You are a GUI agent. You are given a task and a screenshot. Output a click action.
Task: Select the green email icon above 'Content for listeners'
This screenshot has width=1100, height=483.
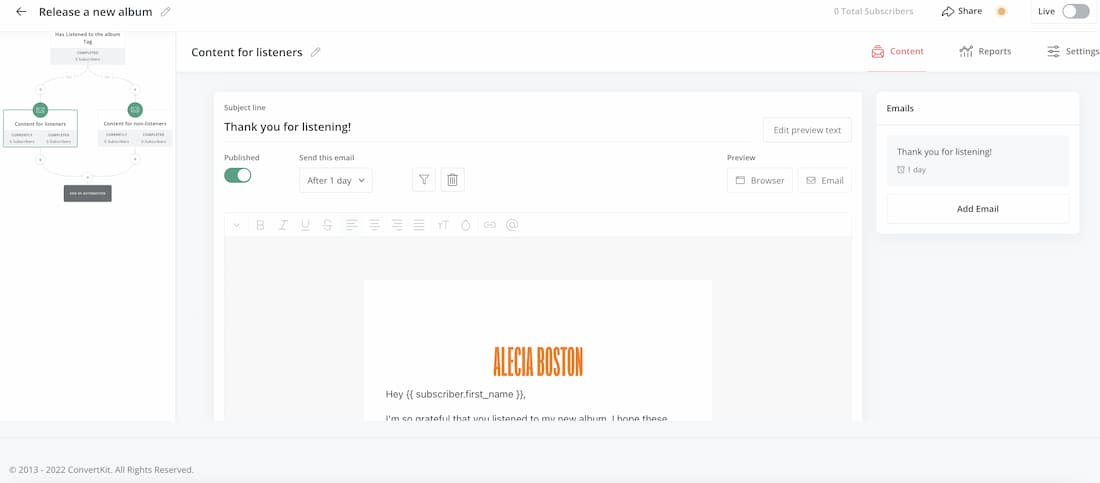point(41,110)
